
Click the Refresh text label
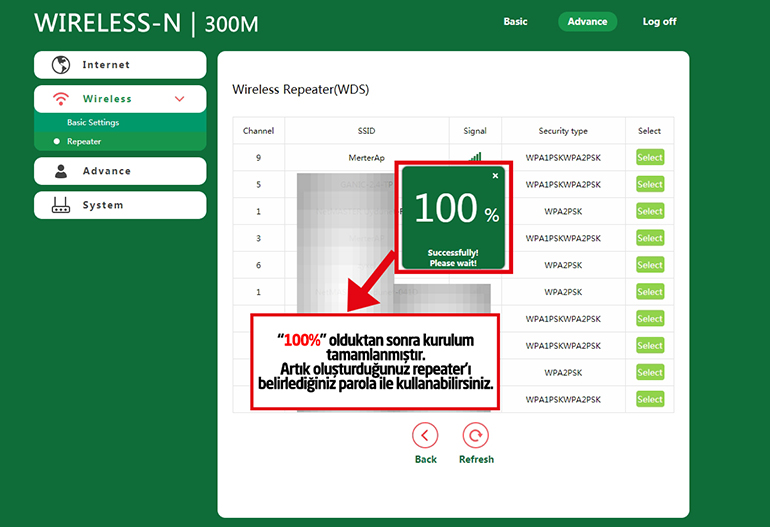tap(476, 459)
